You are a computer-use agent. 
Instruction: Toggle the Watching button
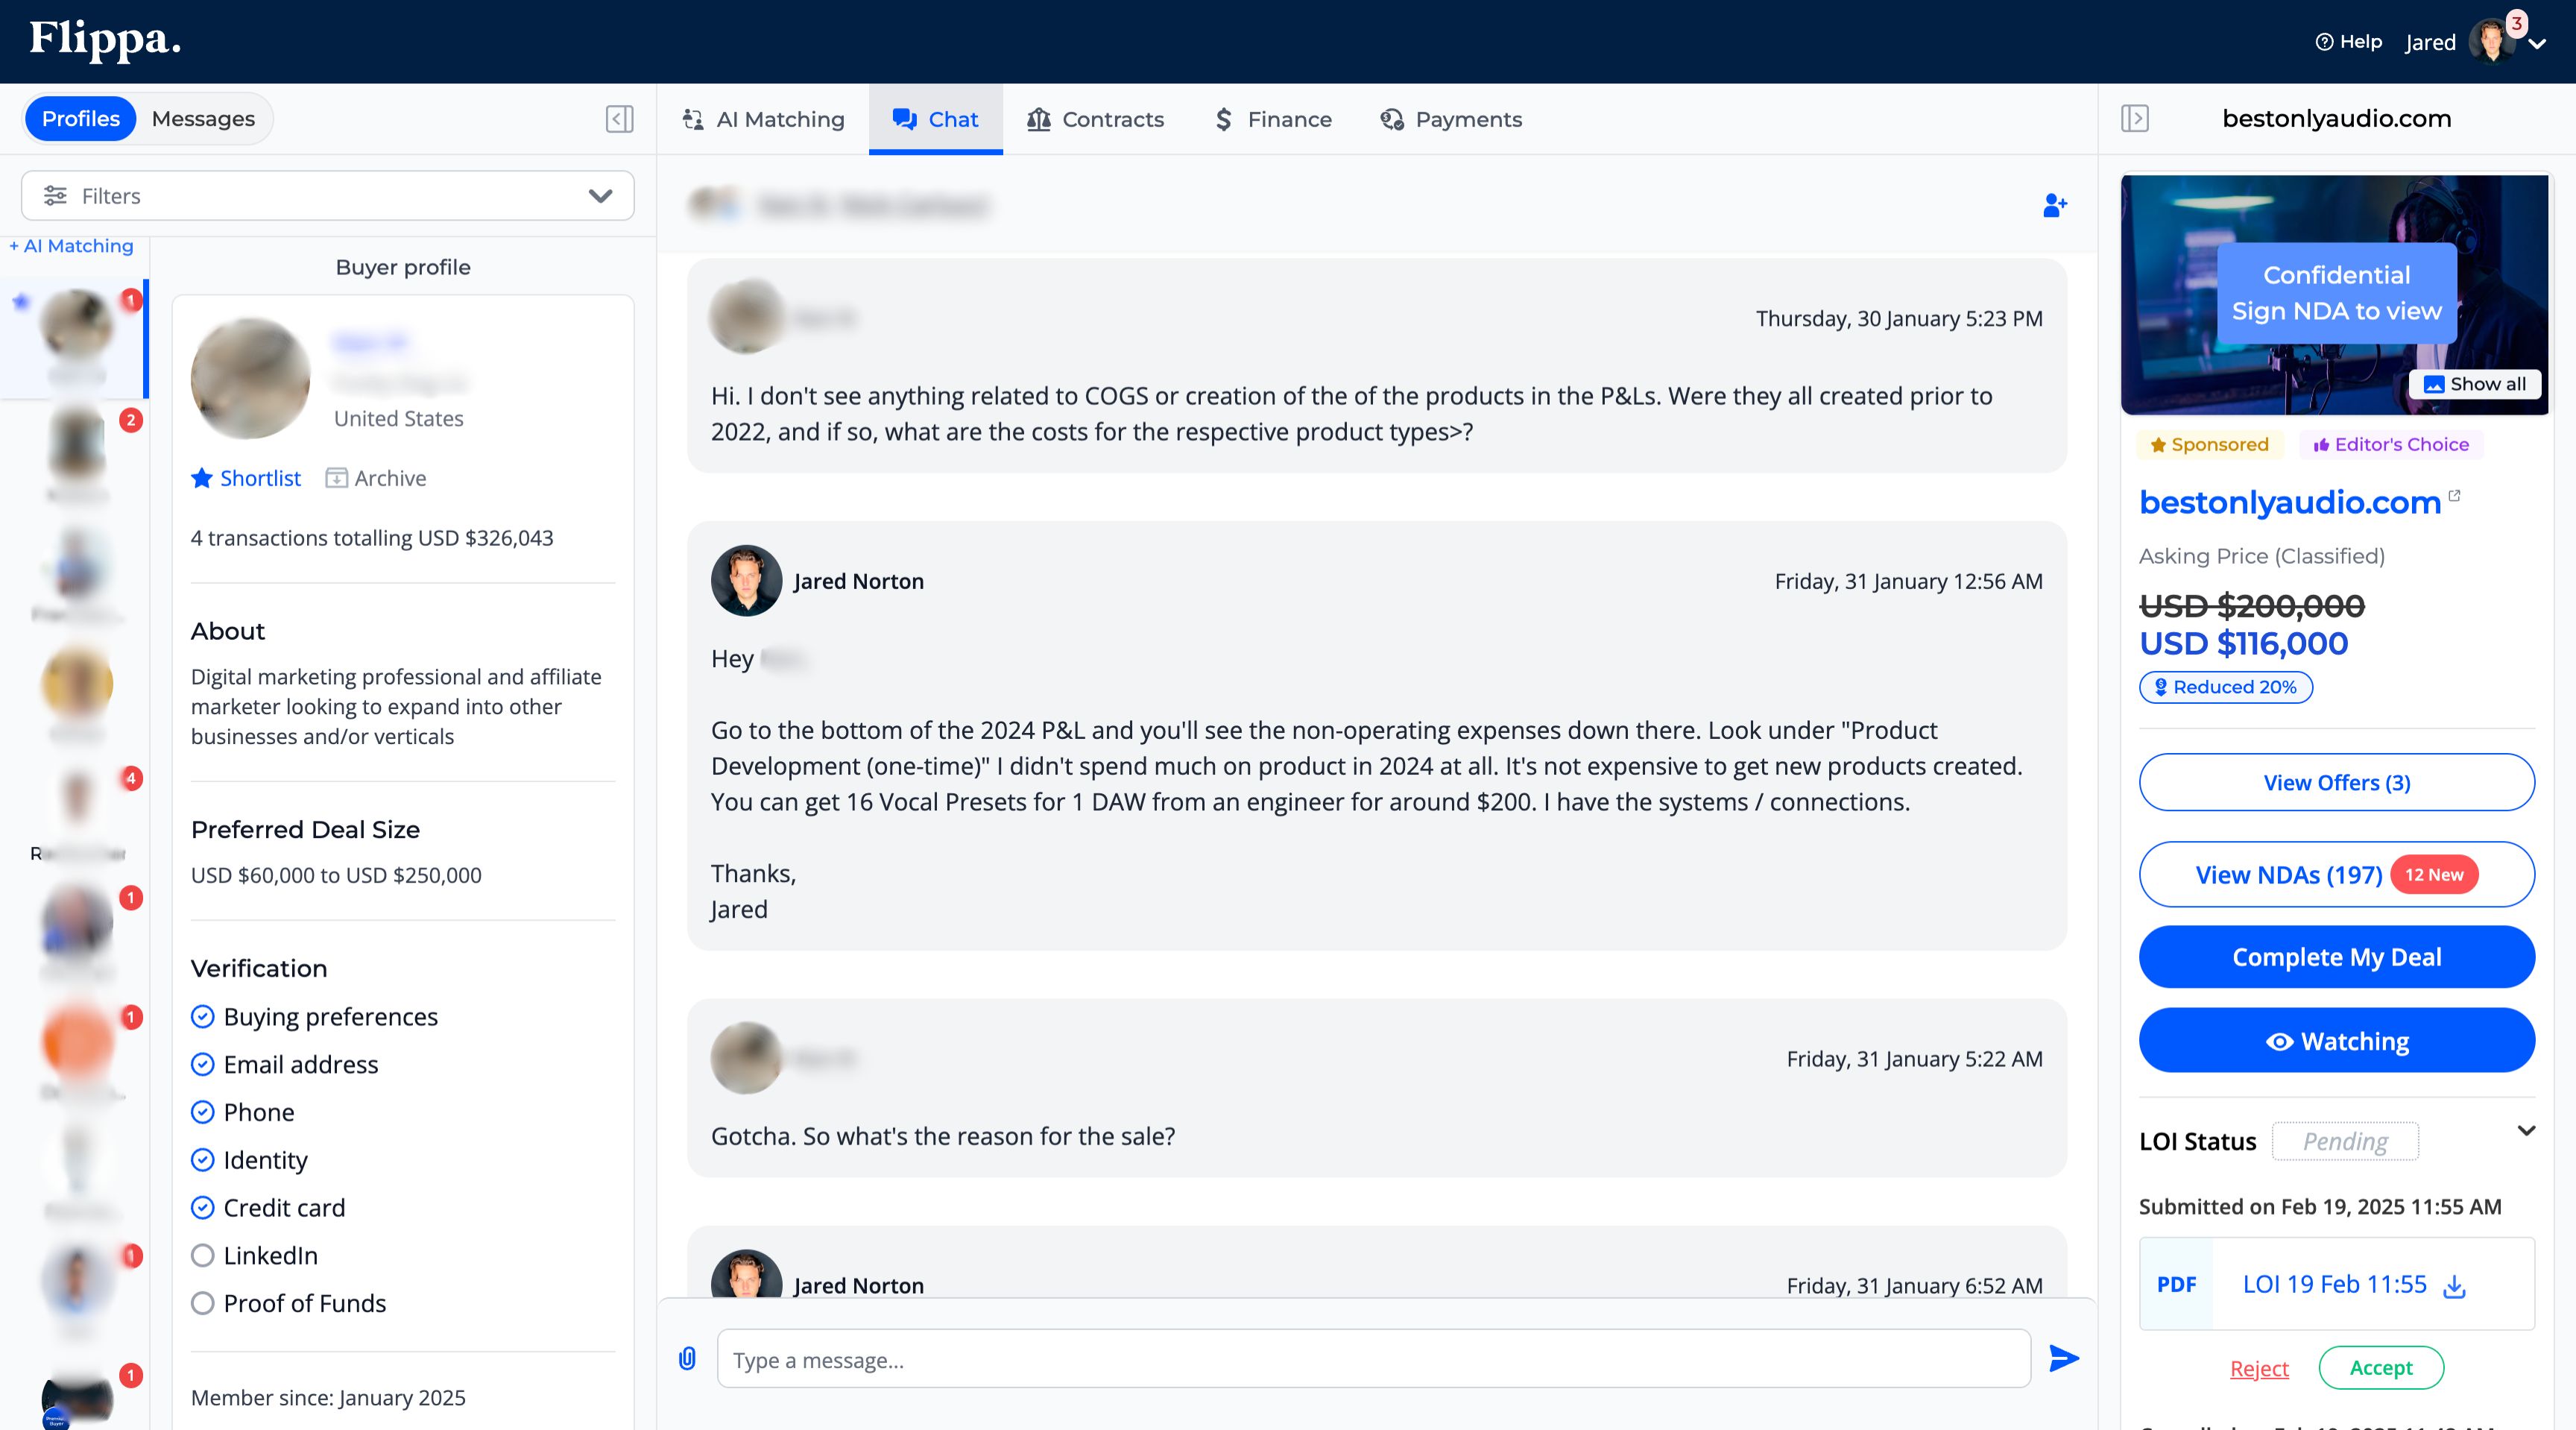point(2336,1040)
